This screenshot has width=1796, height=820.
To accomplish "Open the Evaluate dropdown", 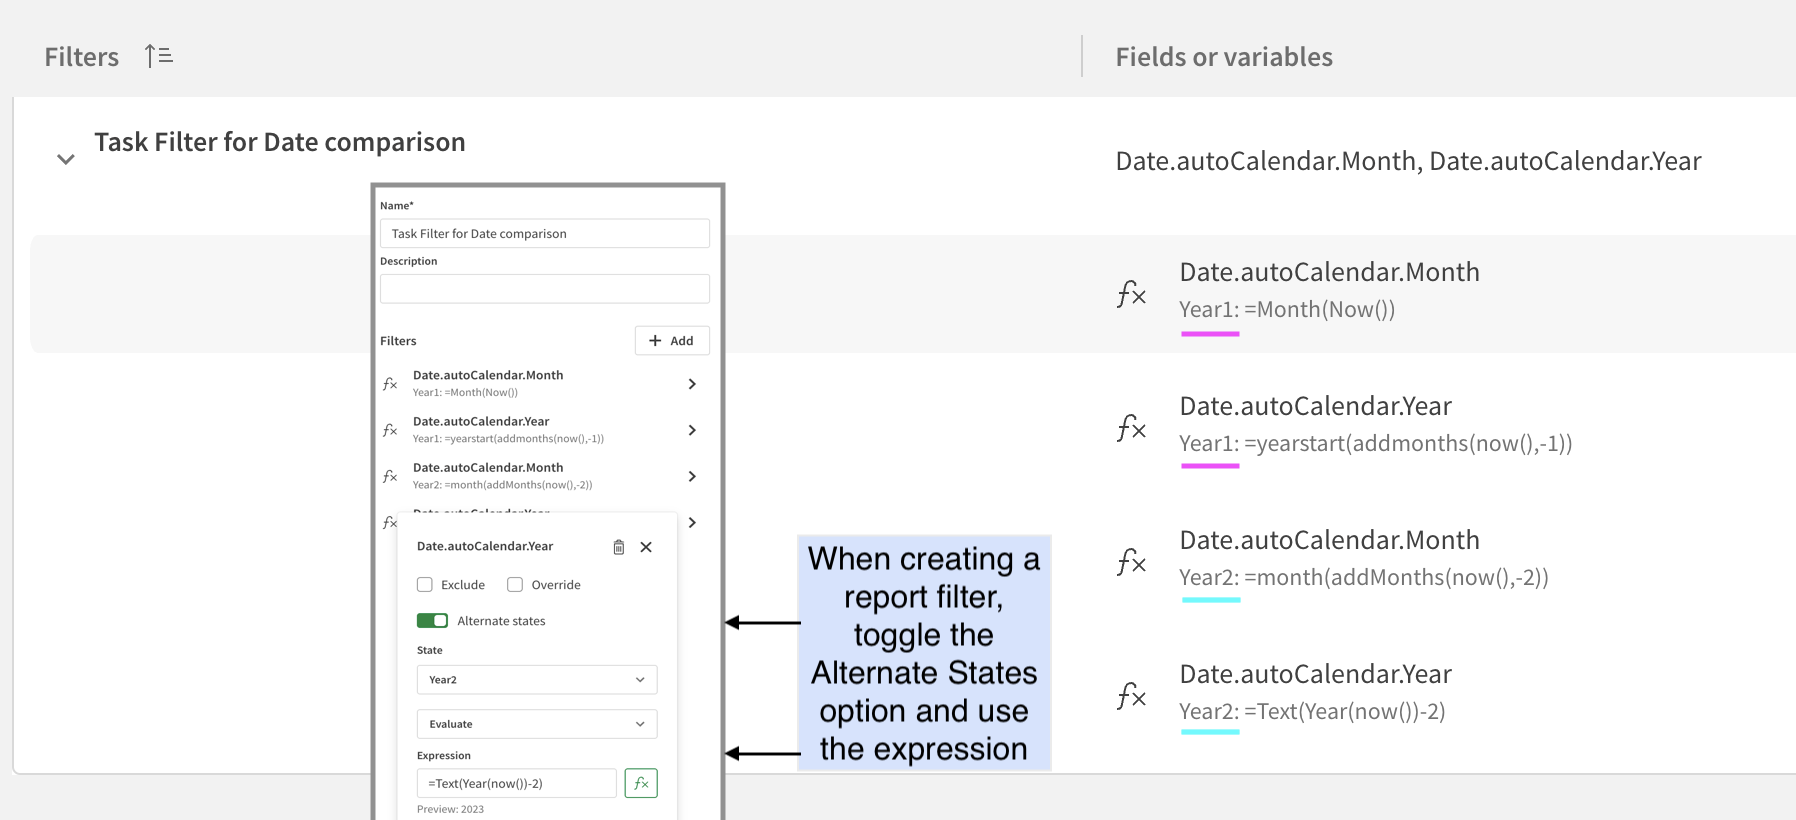I will pyautogui.click(x=537, y=724).
